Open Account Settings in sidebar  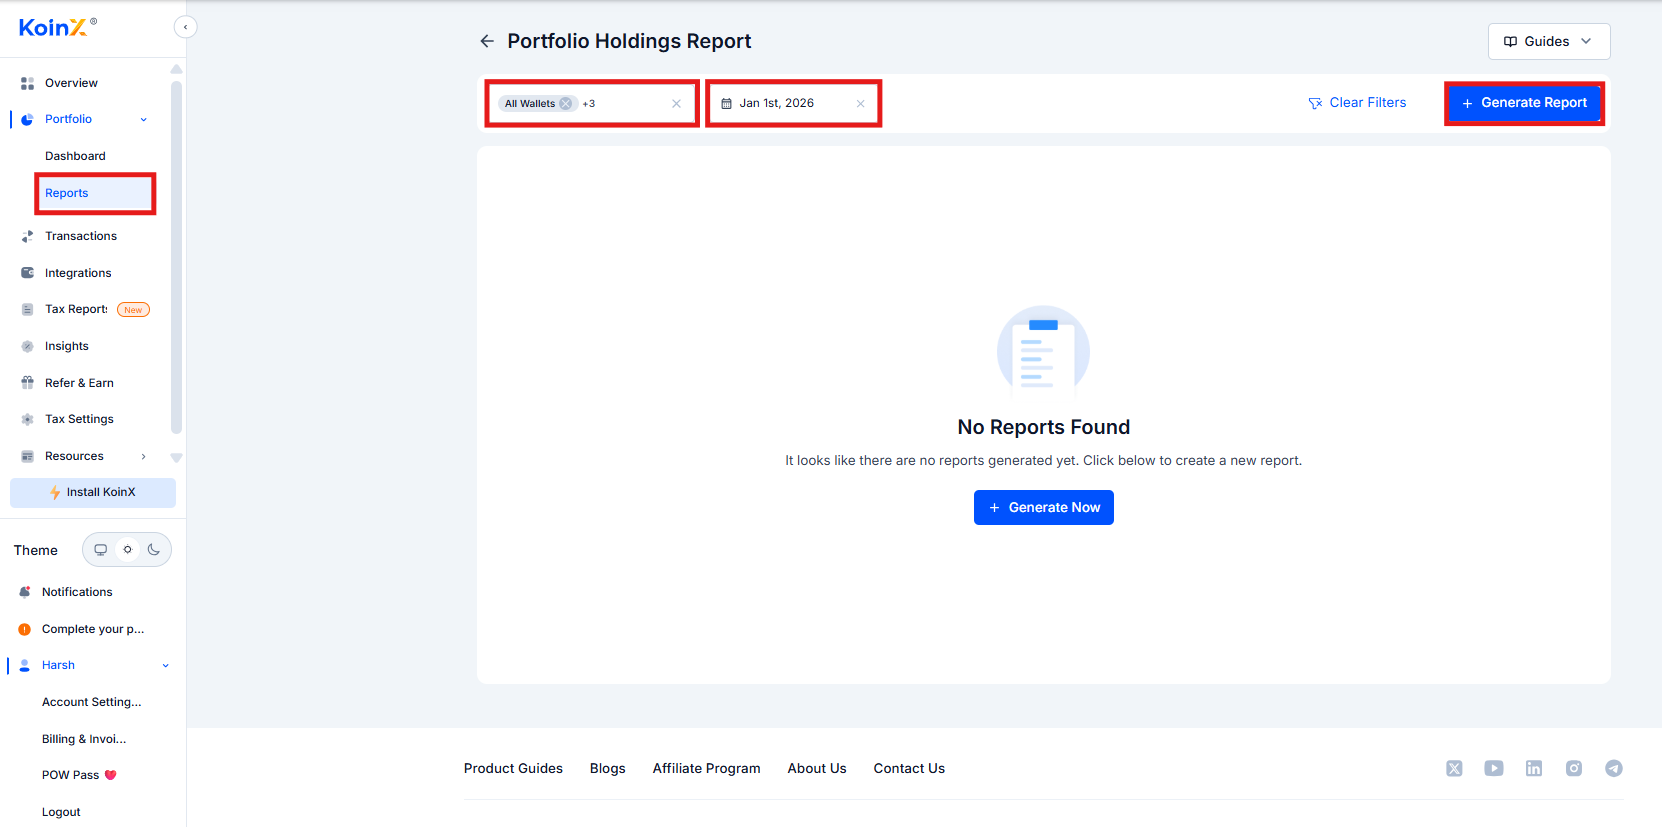click(92, 702)
